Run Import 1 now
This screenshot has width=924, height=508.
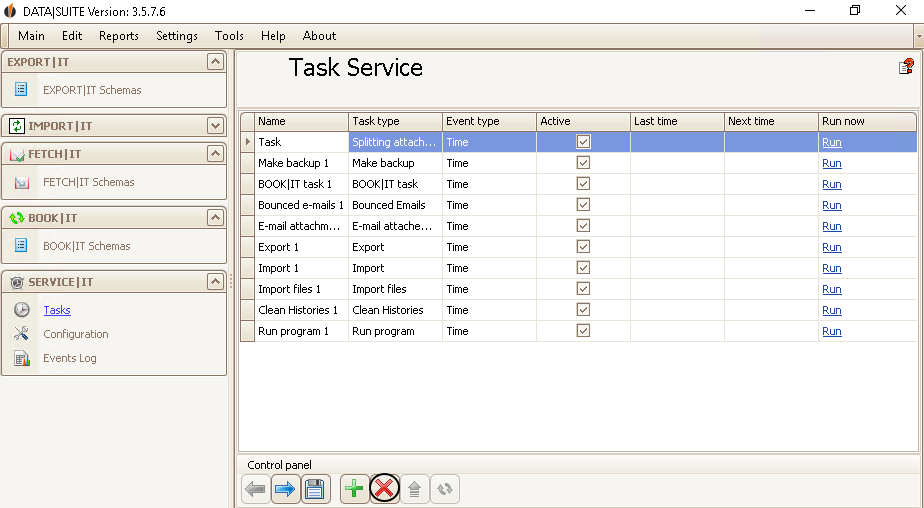pyautogui.click(x=831, y=268)
